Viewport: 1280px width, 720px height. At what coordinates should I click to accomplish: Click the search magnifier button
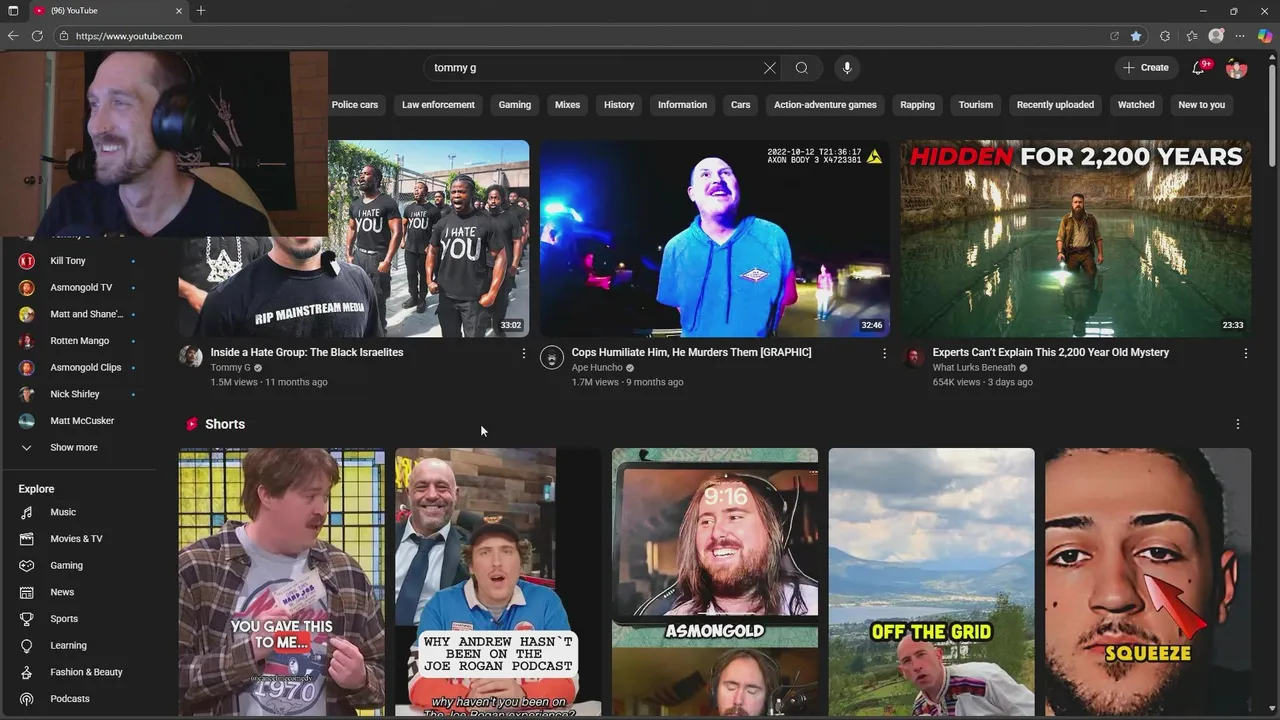point(801,68)
